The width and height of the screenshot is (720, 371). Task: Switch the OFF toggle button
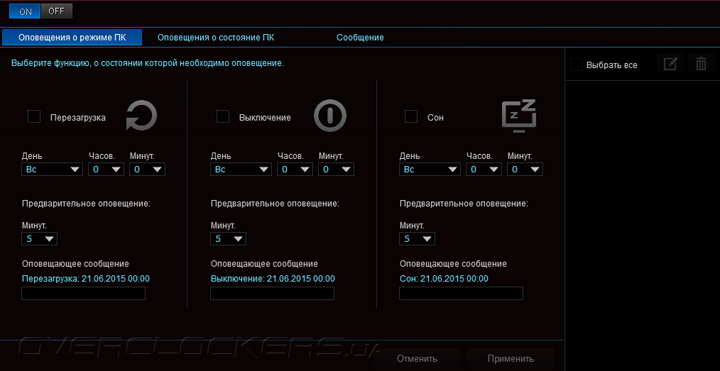pyautogui.click(x=56, y=11)
